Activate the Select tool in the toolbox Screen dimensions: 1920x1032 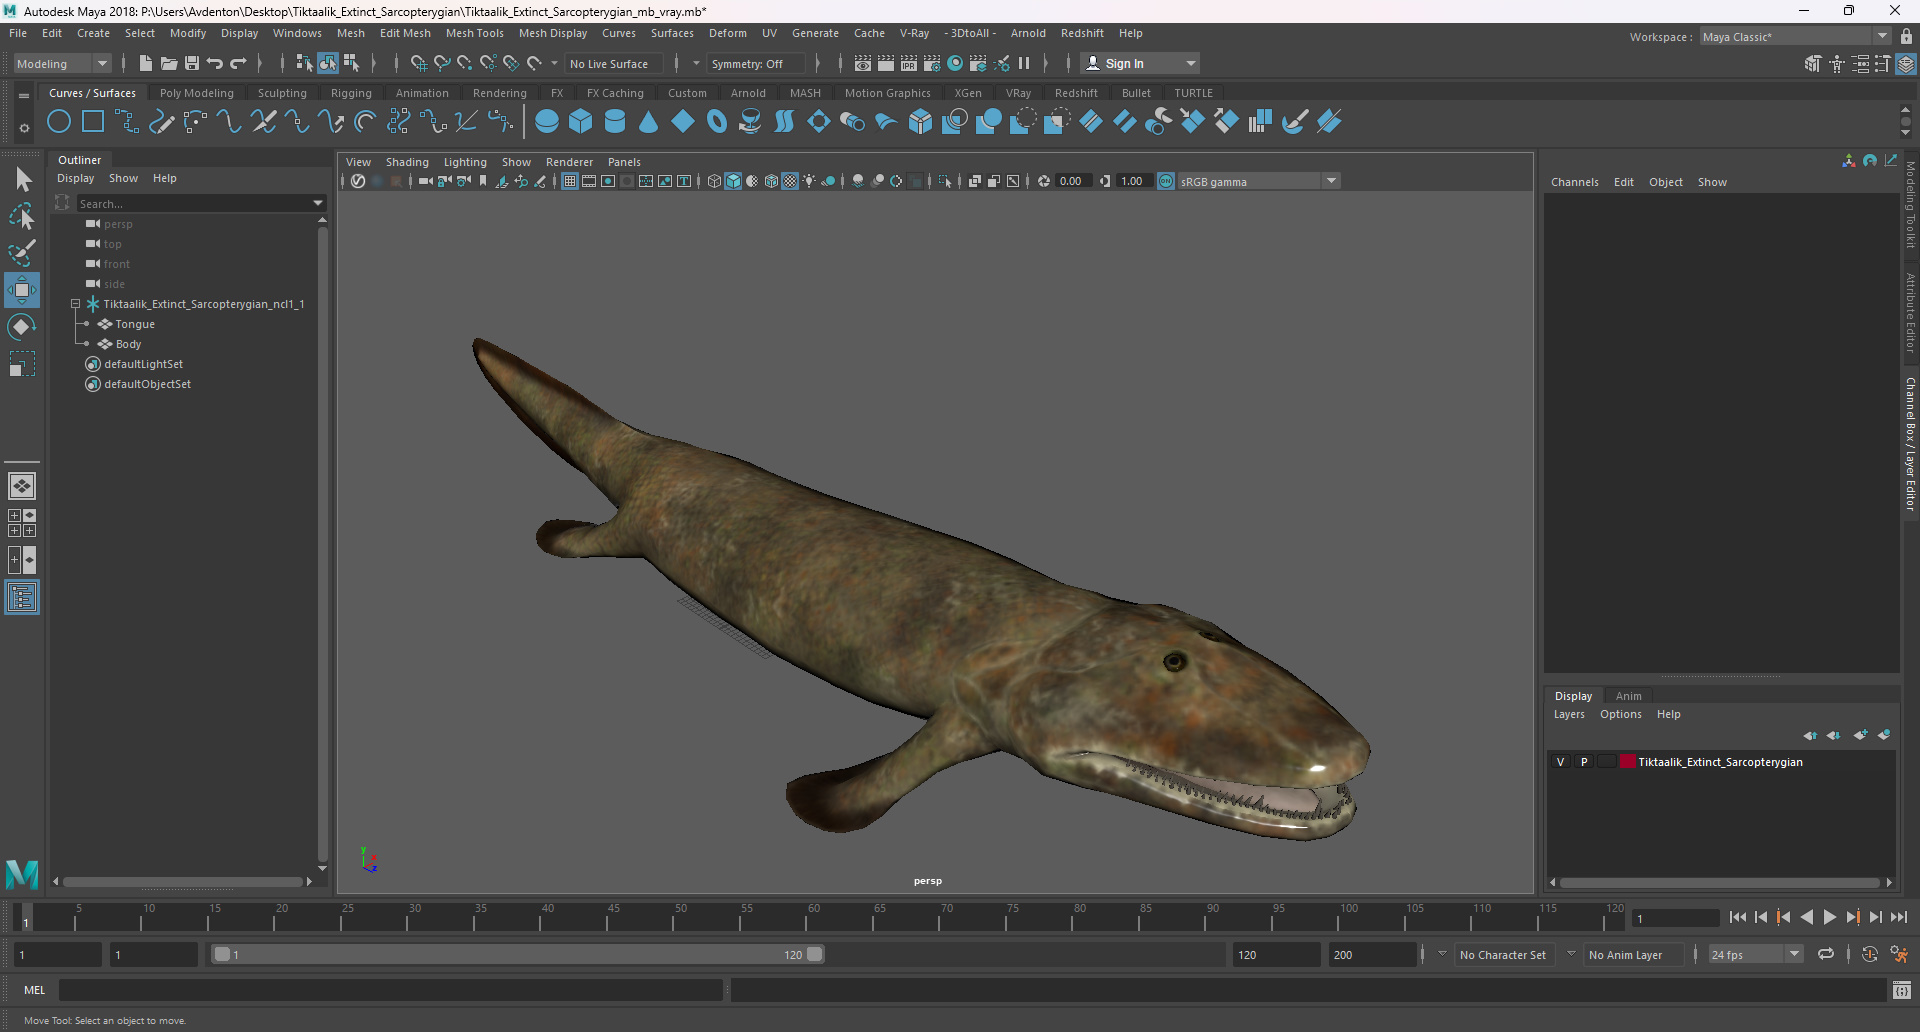(x=22, y=180)
